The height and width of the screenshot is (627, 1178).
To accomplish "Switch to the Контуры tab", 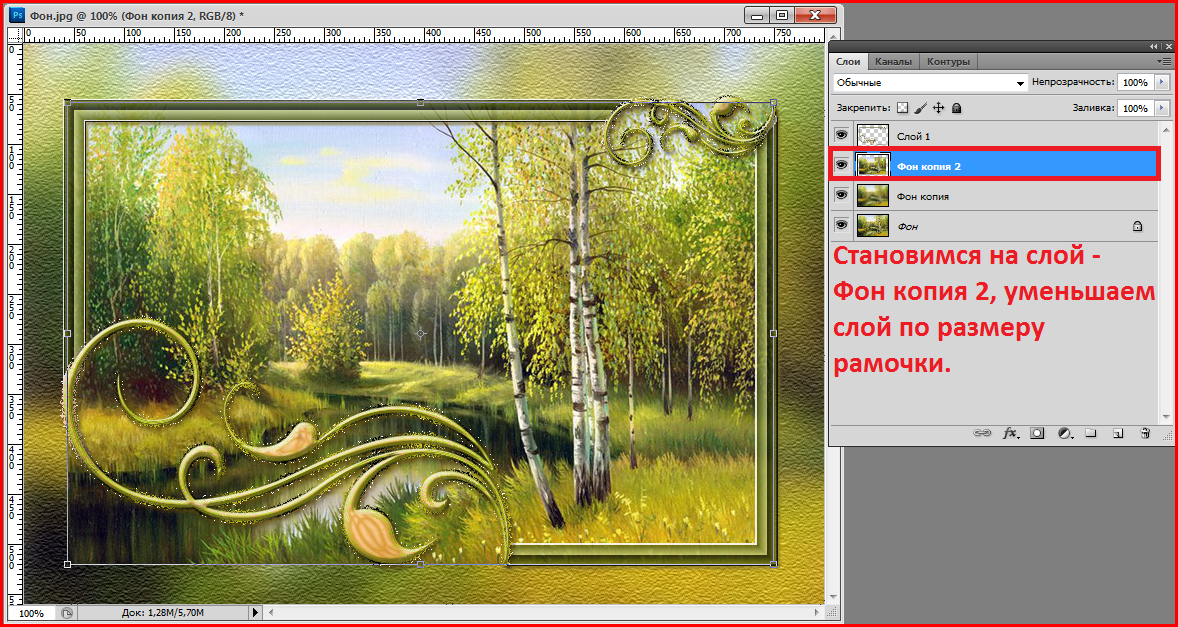I will [x=948, y=62].
